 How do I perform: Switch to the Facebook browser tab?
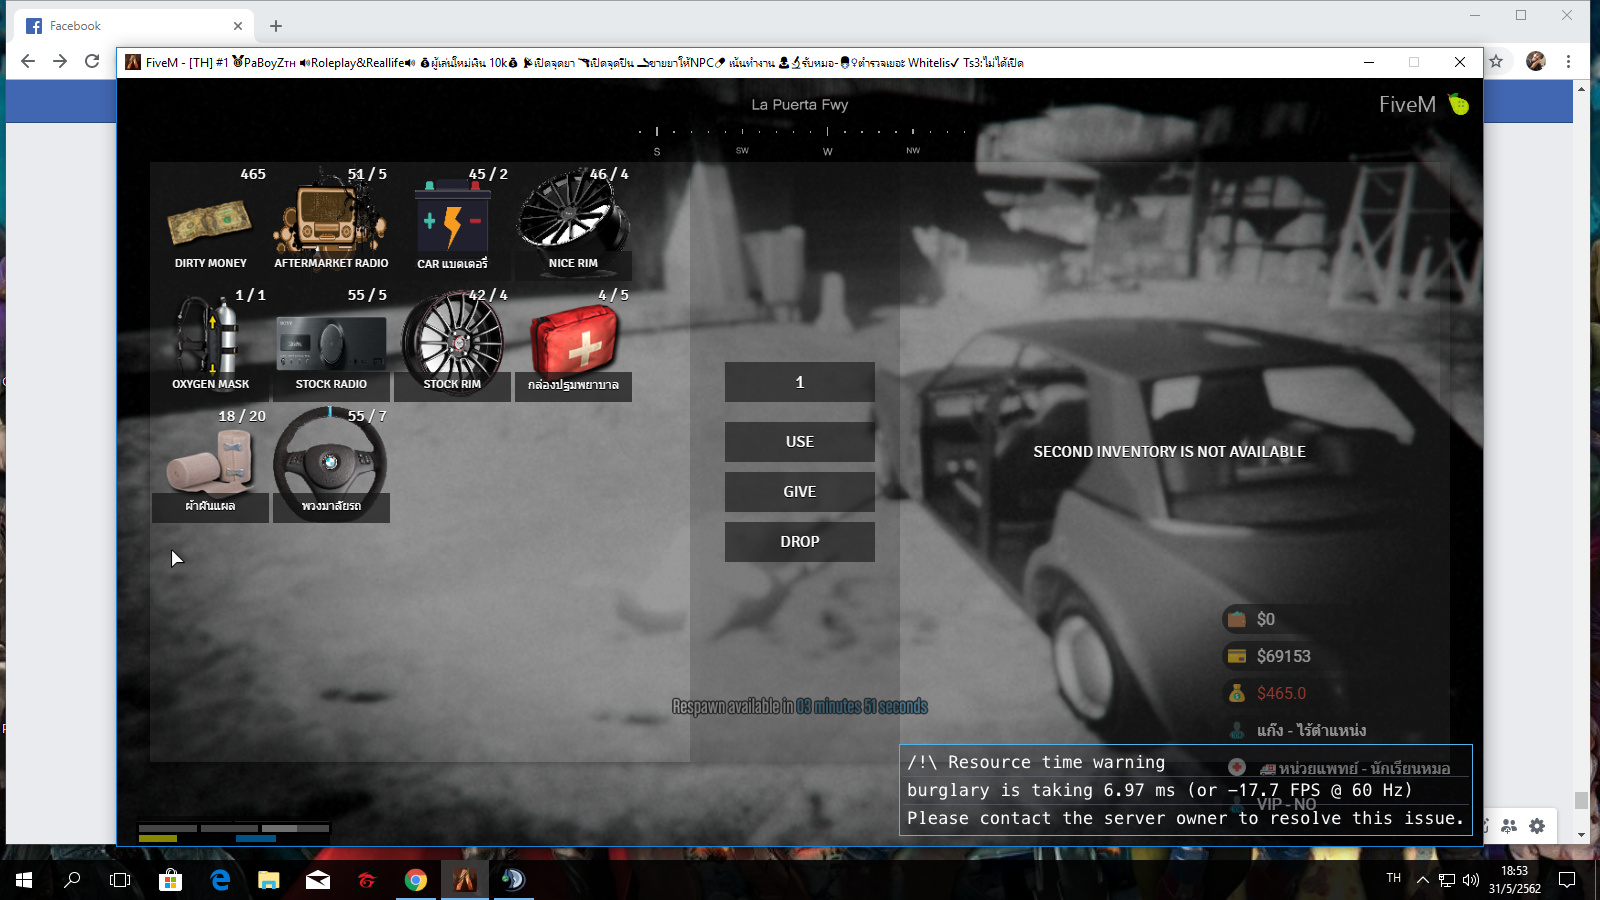click(x=130, y=25)
